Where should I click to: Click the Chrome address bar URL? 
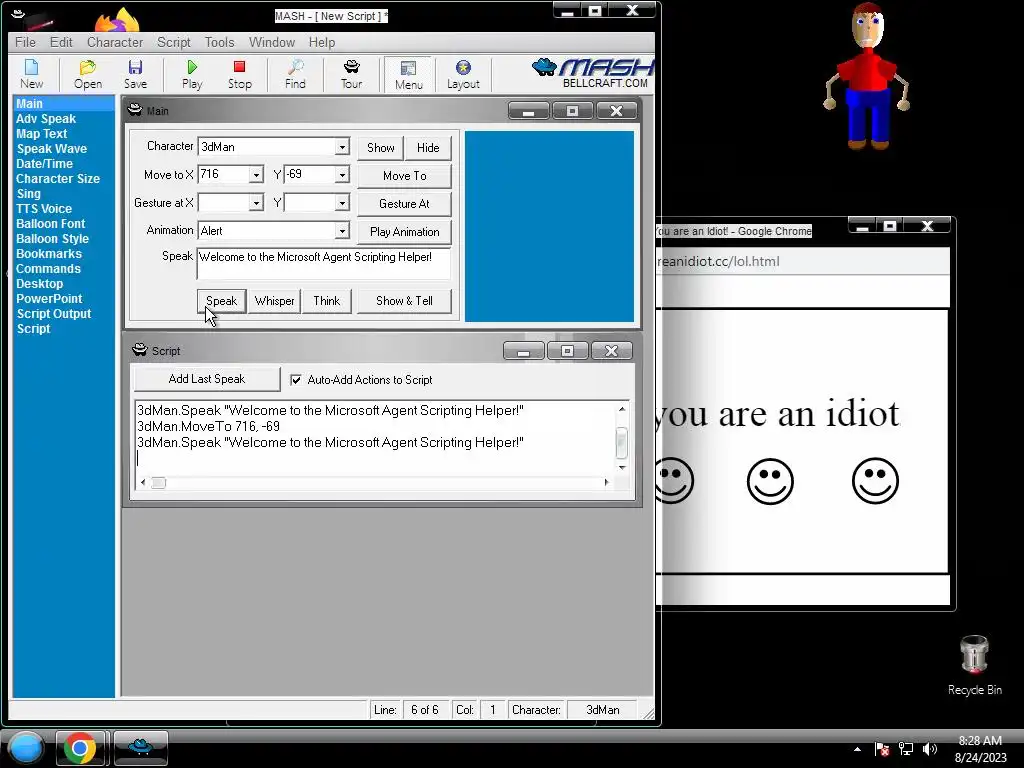(x=718, y=261)
